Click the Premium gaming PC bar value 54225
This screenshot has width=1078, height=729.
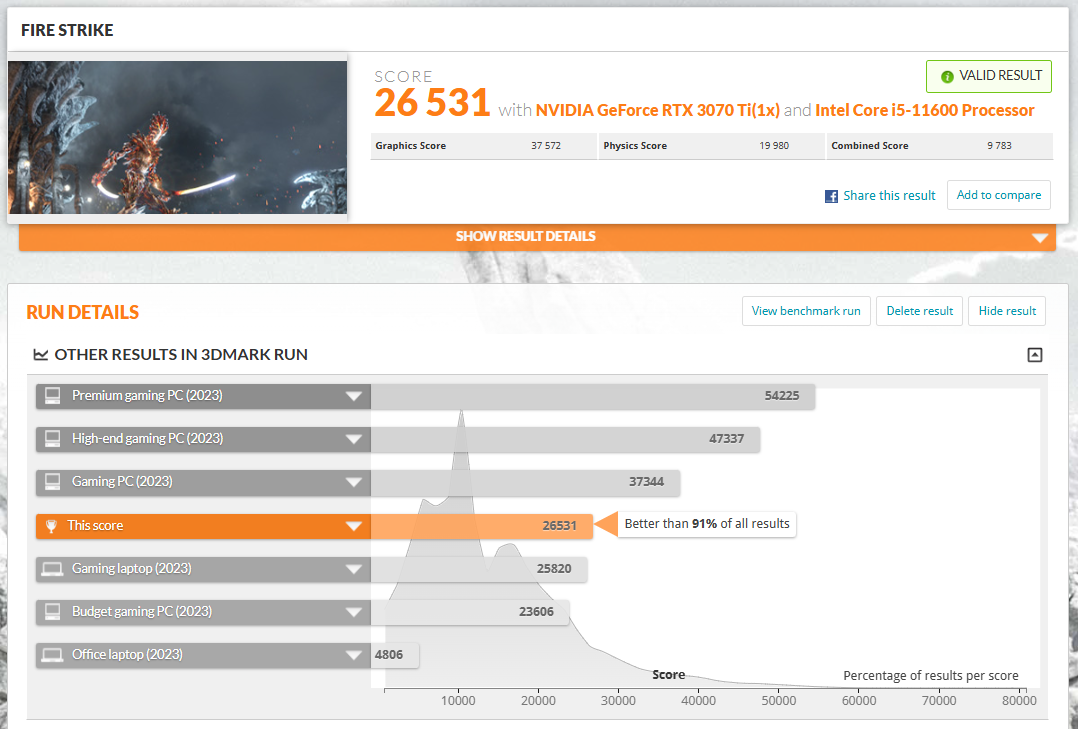pos(782,396)
